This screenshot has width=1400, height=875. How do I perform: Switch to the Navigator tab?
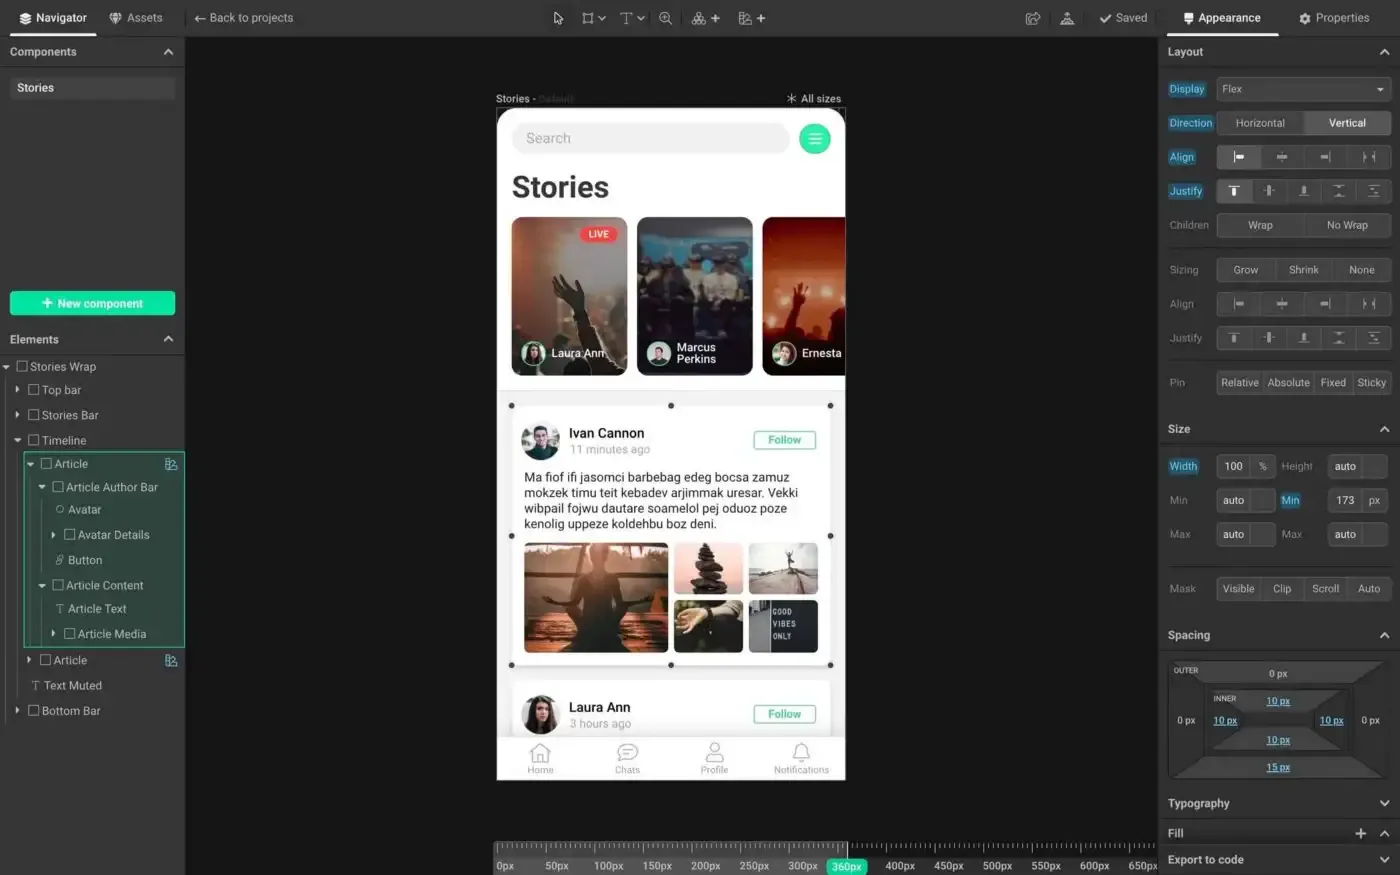[x=53, y=18]
